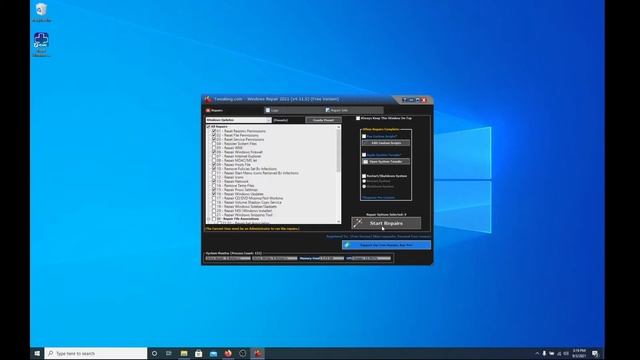Open the Windows Start menu
Image resolution: width=640 pixels, height=360 pixels.
pyautogui.click(x=37, y=353)
